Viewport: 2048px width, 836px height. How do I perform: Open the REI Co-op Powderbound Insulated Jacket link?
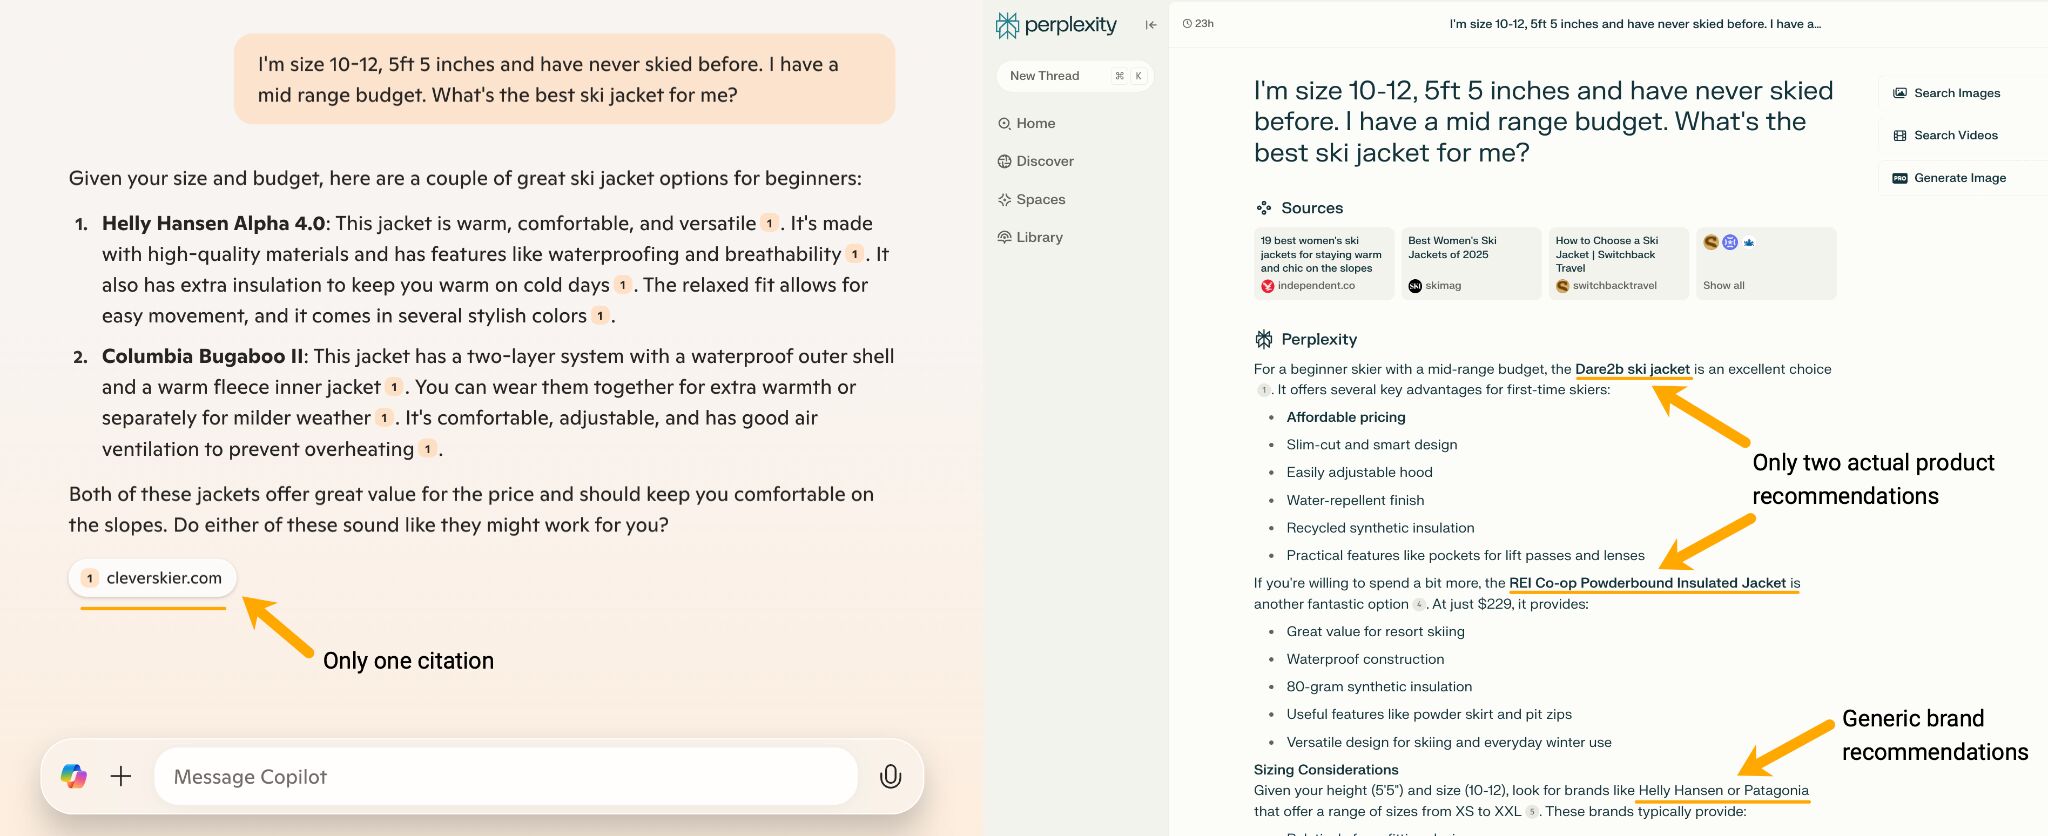(1647, 583)
